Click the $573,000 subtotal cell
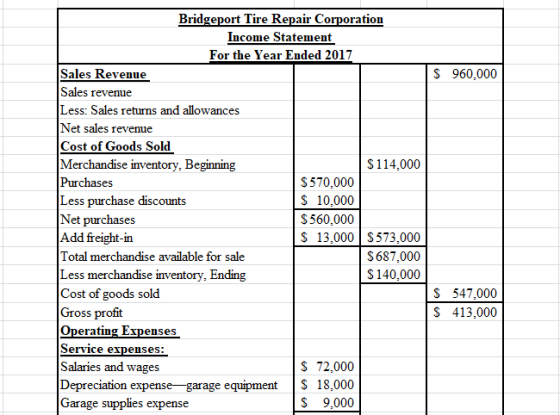 [394, 238]
